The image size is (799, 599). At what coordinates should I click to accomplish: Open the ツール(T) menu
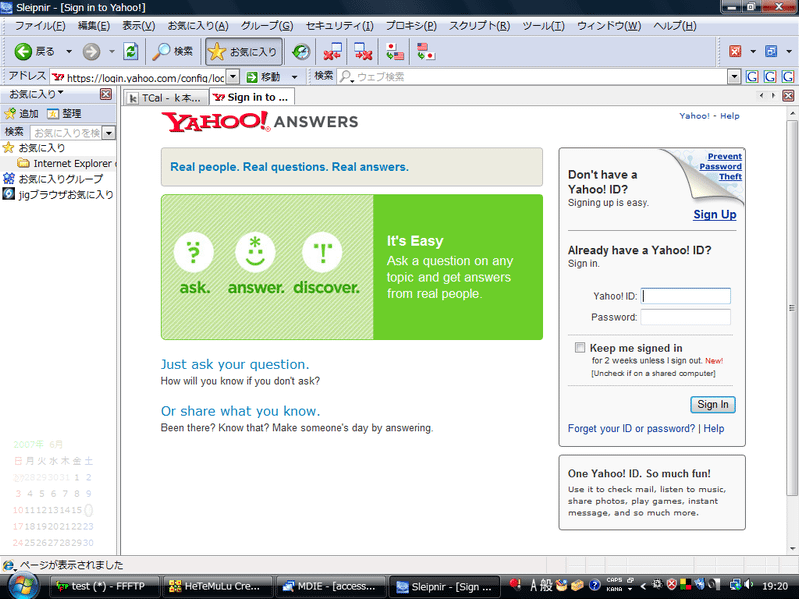543,25
